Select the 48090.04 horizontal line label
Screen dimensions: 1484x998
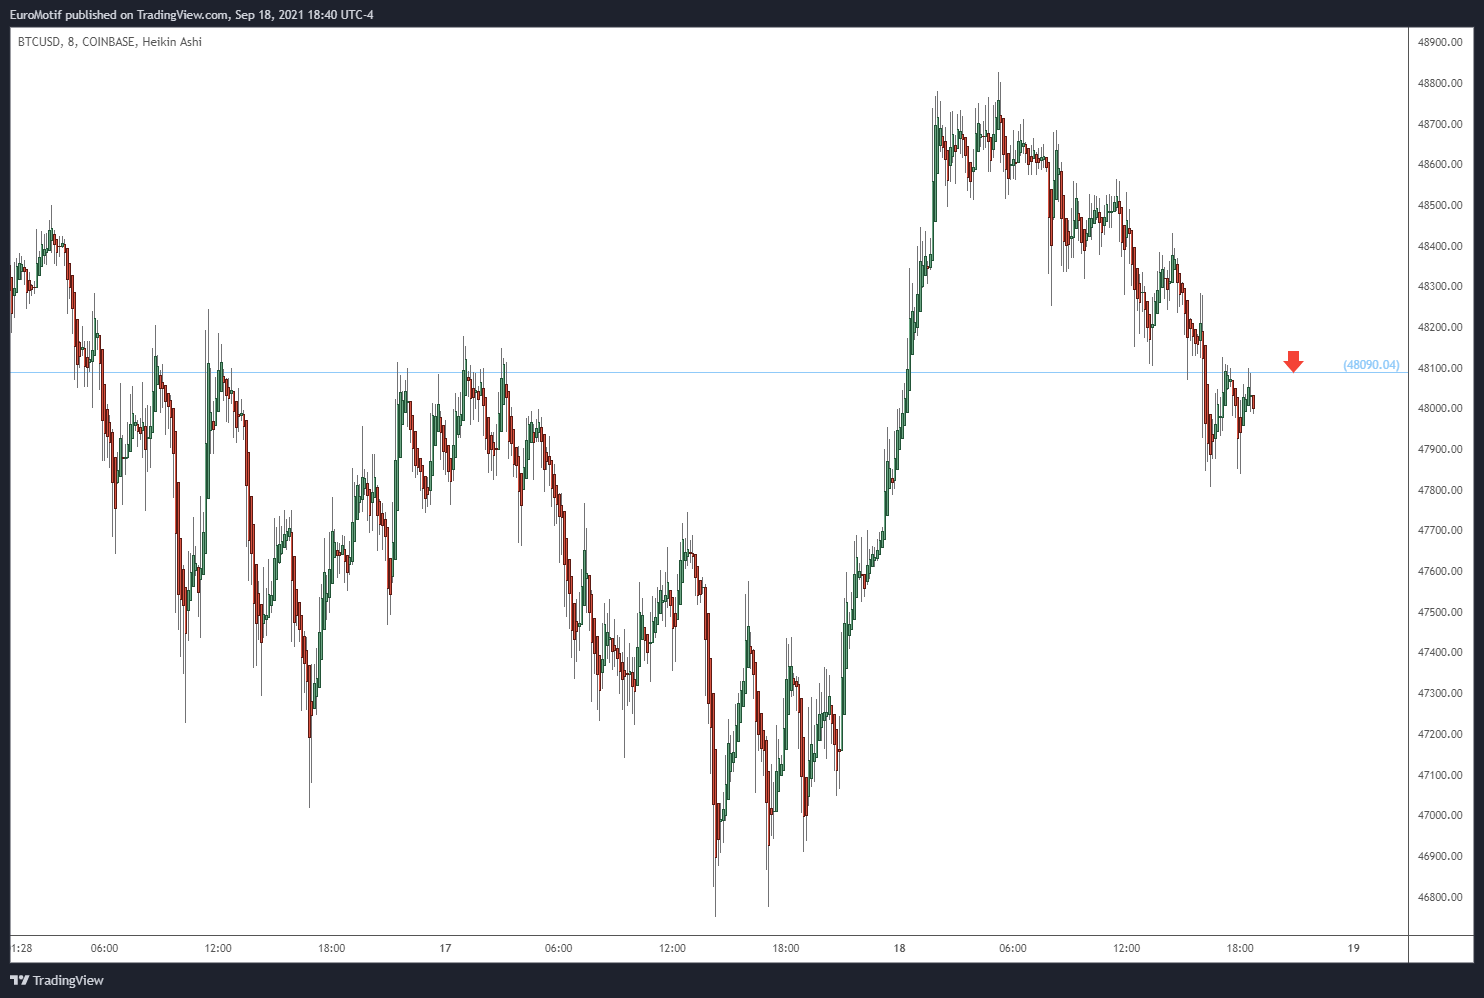[x=1371, y=365]
